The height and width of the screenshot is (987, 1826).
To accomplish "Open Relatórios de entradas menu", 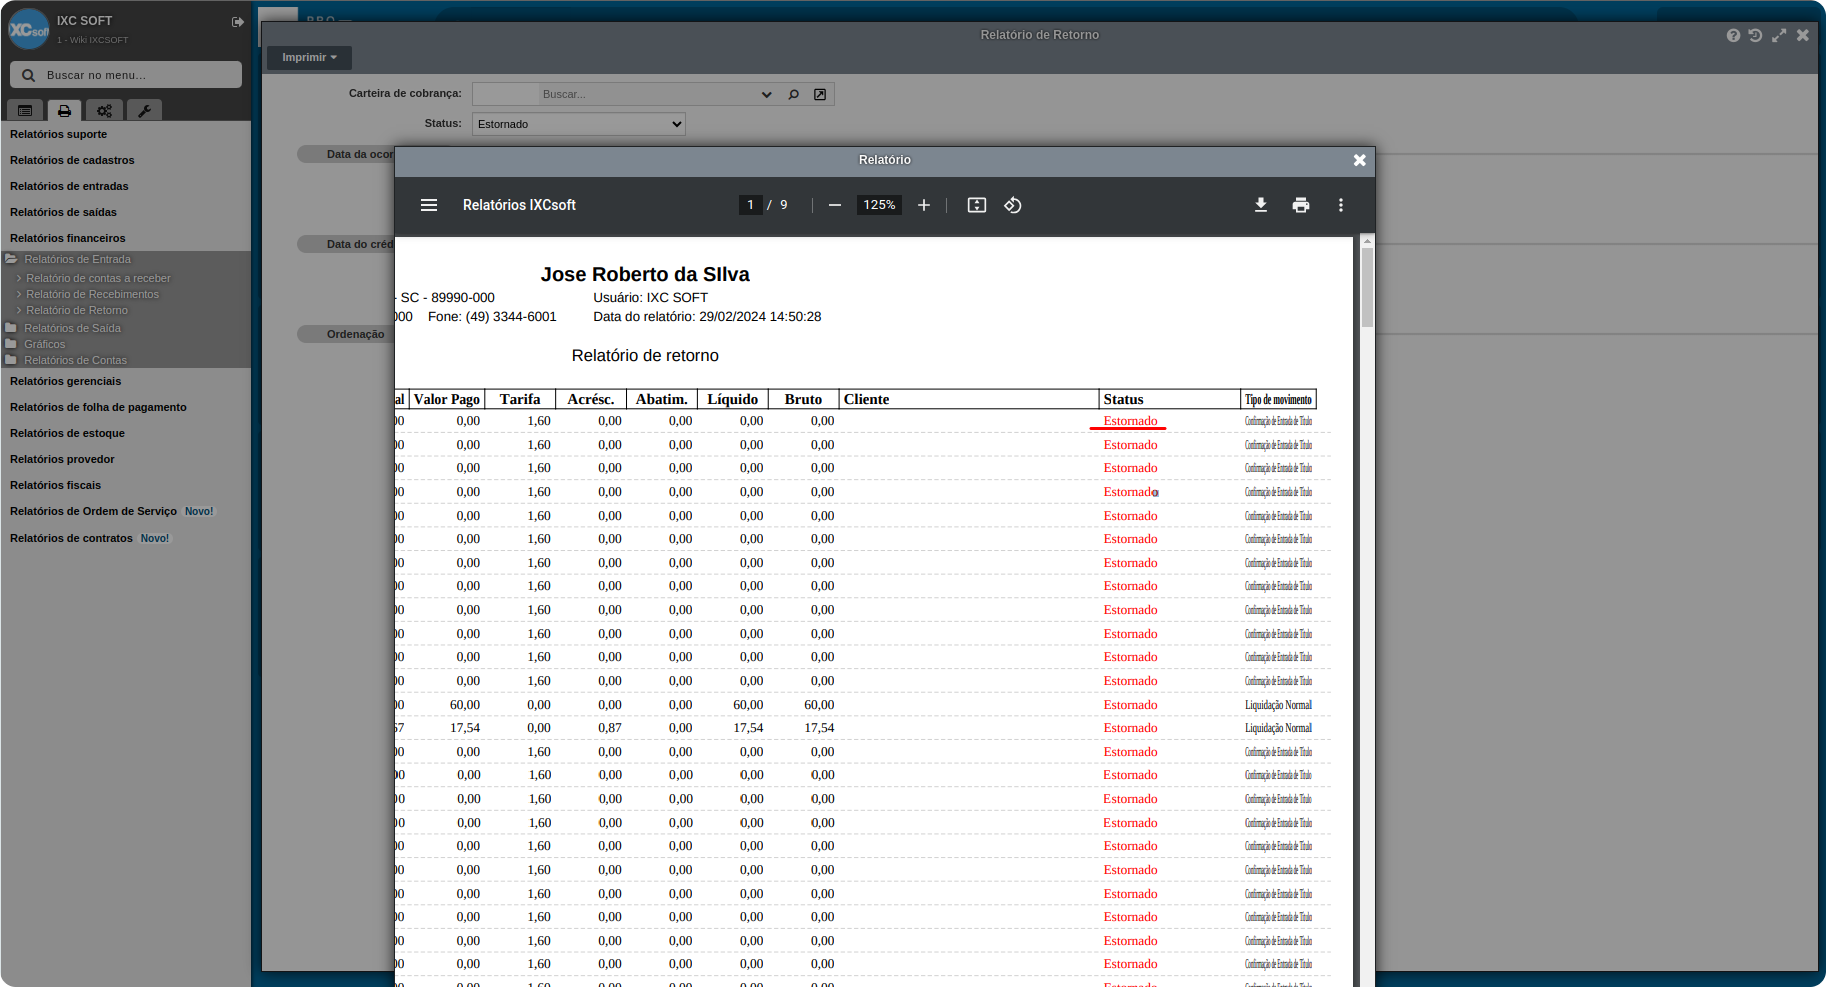I will 69,186.
